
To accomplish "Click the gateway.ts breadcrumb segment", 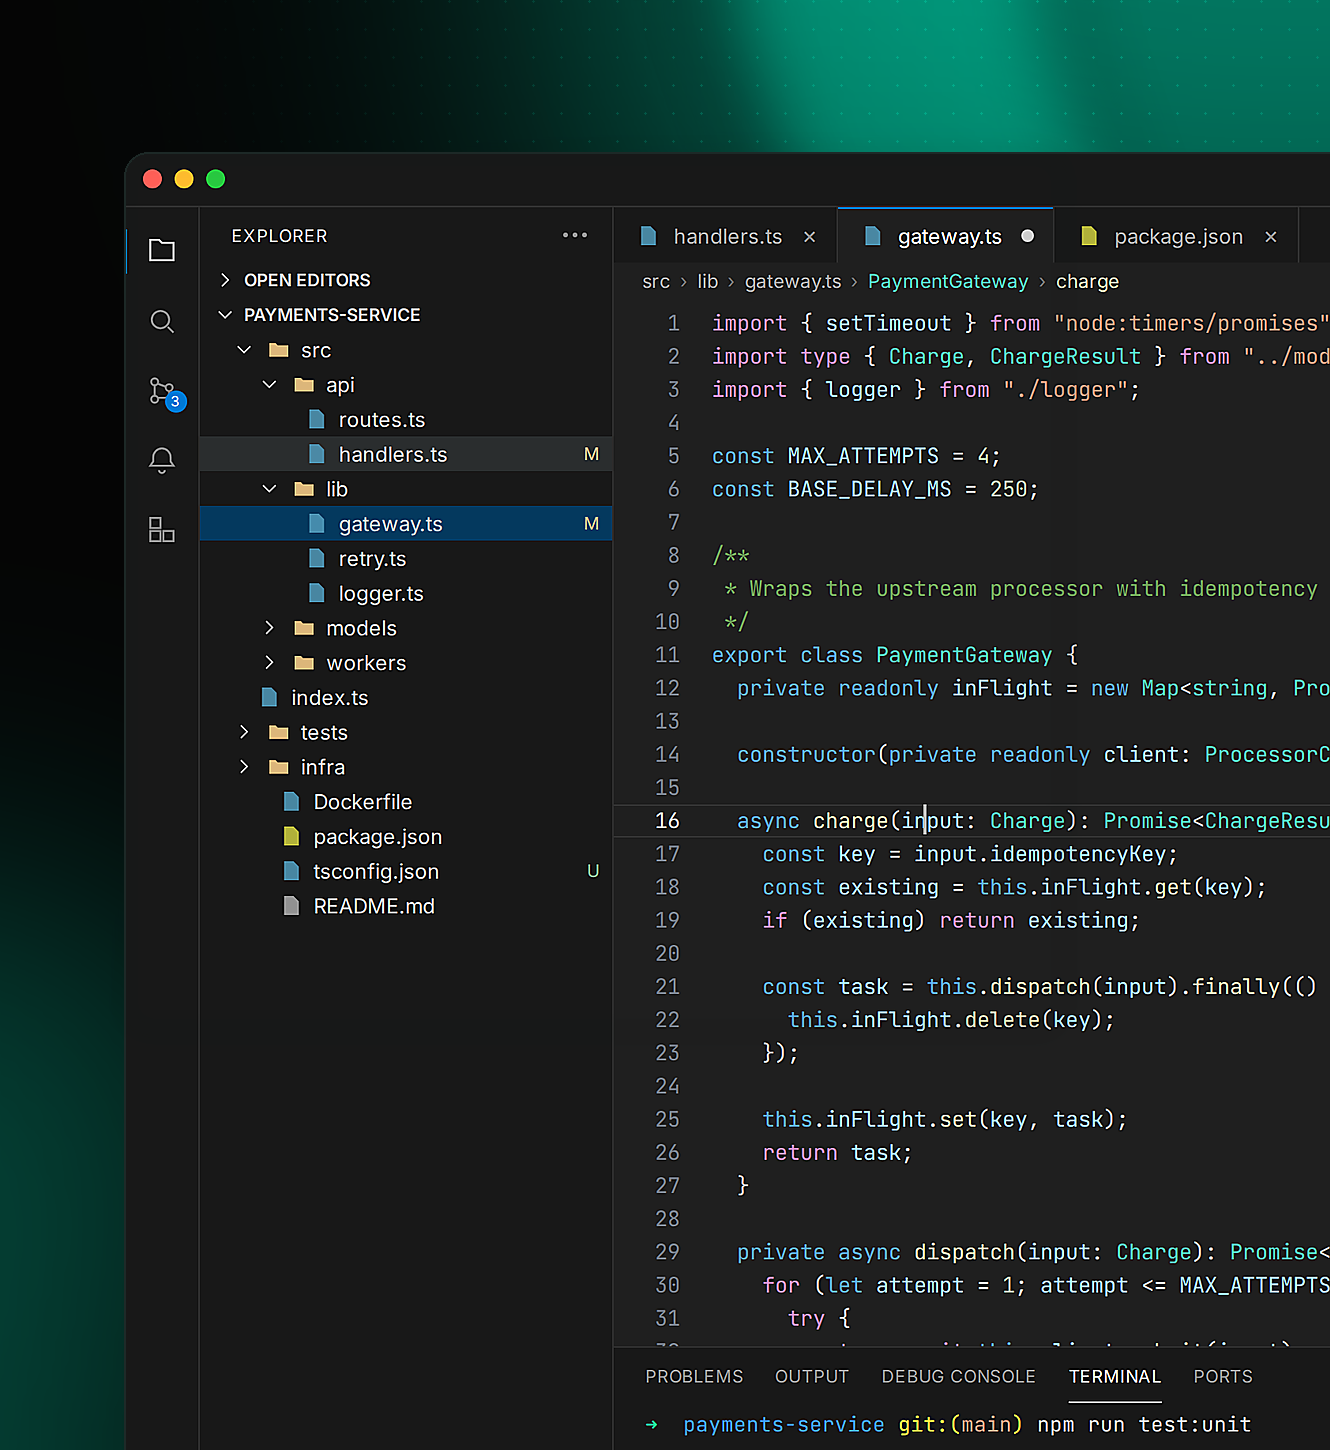I will point(793,282).
